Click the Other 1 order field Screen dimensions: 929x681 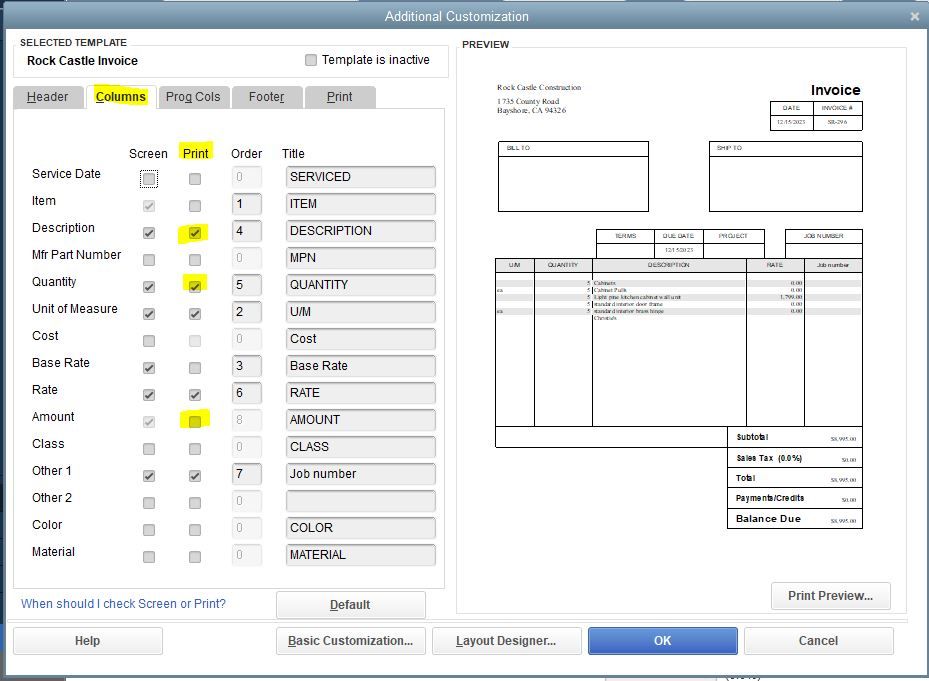tap(246, 474)
